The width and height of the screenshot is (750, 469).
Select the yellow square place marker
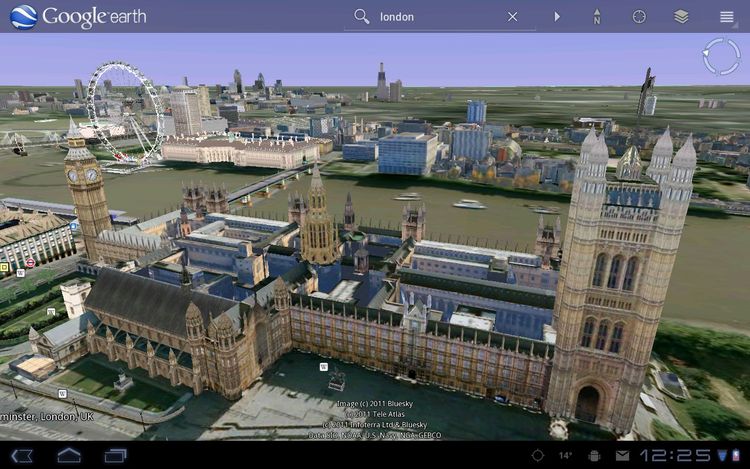(5, 268)
